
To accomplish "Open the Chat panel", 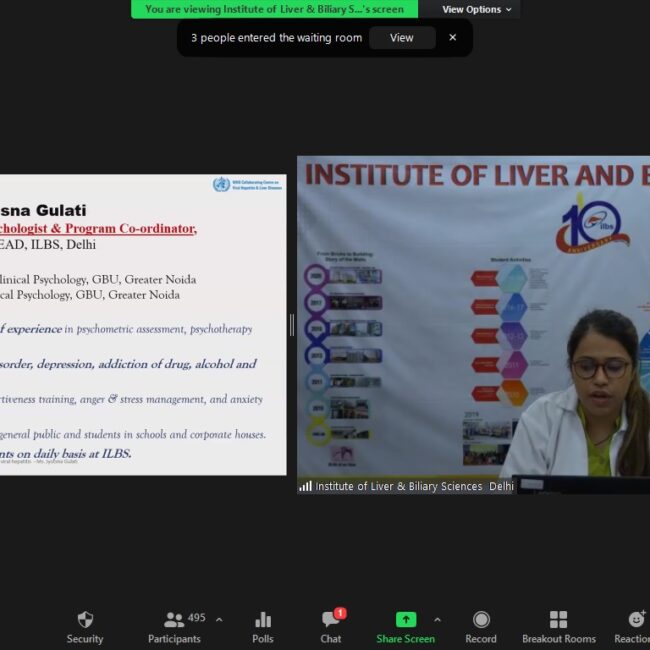I will point(330,627).
